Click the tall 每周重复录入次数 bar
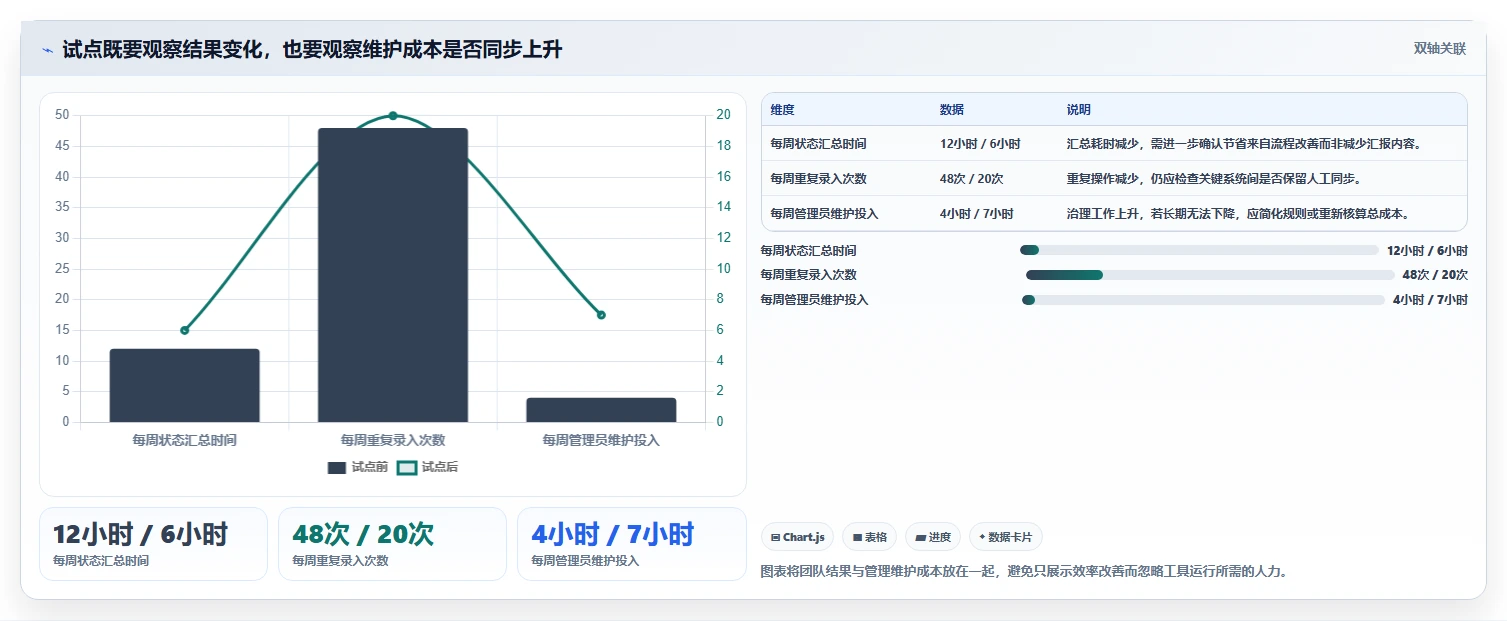1507x621 pixels. [x=393, y=275]
